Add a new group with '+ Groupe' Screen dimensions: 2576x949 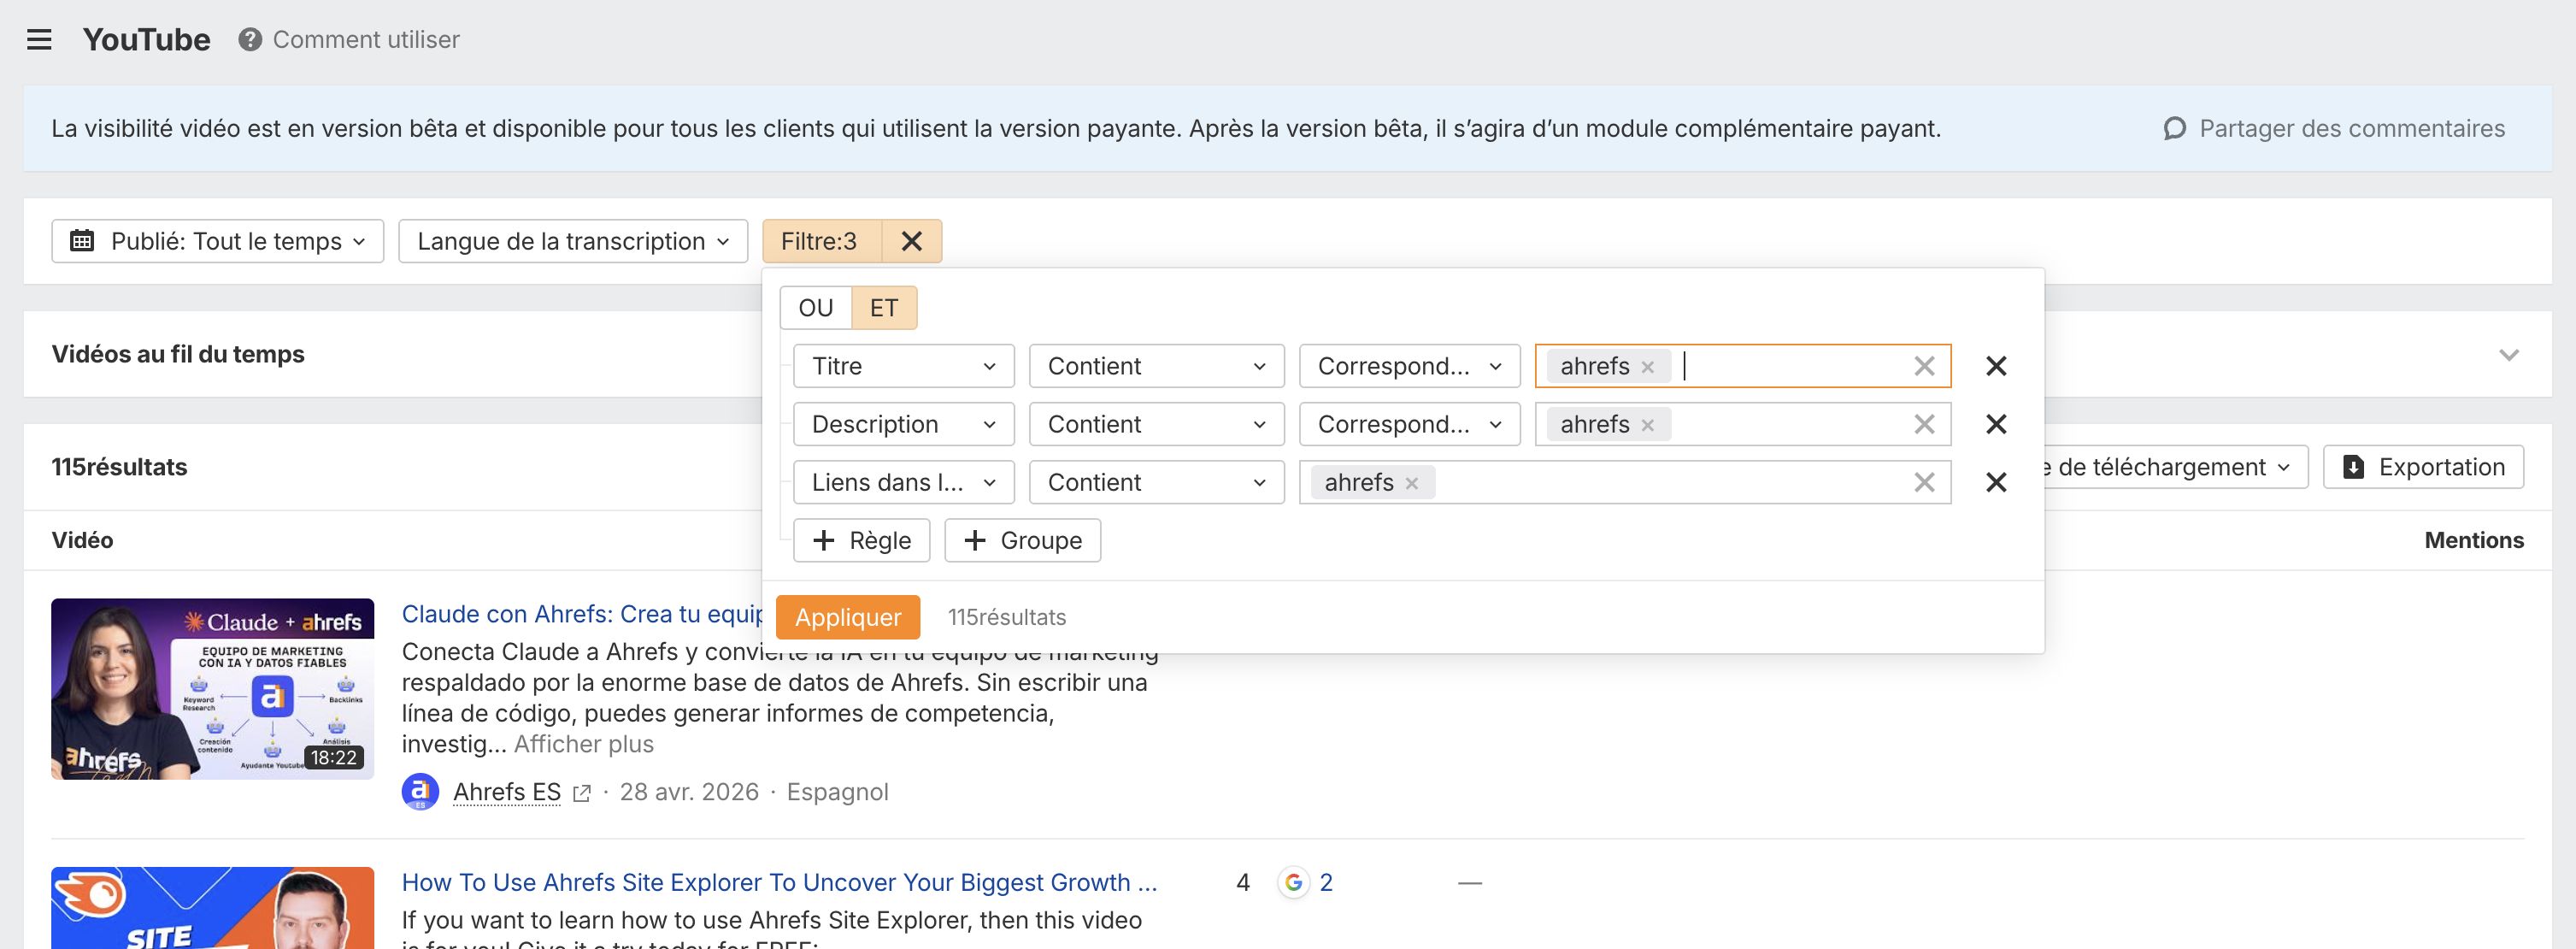[x=1022, y=540]
